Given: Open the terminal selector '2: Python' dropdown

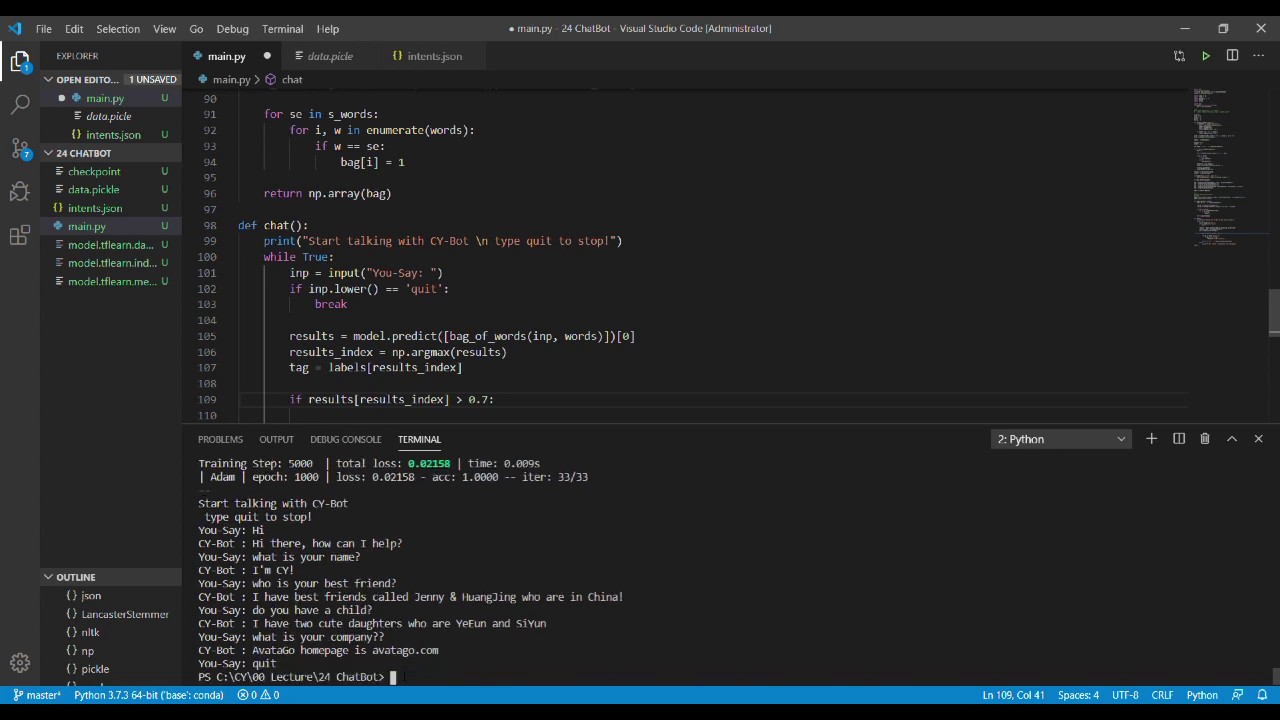Looking at the screenshot, I should [x=1060, y=439].
